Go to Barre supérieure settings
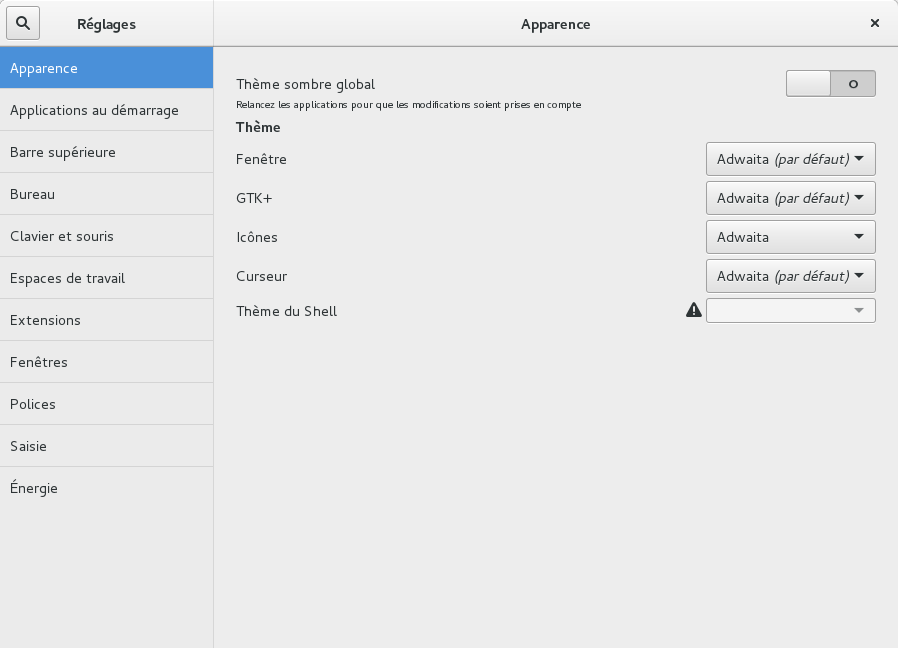Screen dimensions: 898x648 106,153
